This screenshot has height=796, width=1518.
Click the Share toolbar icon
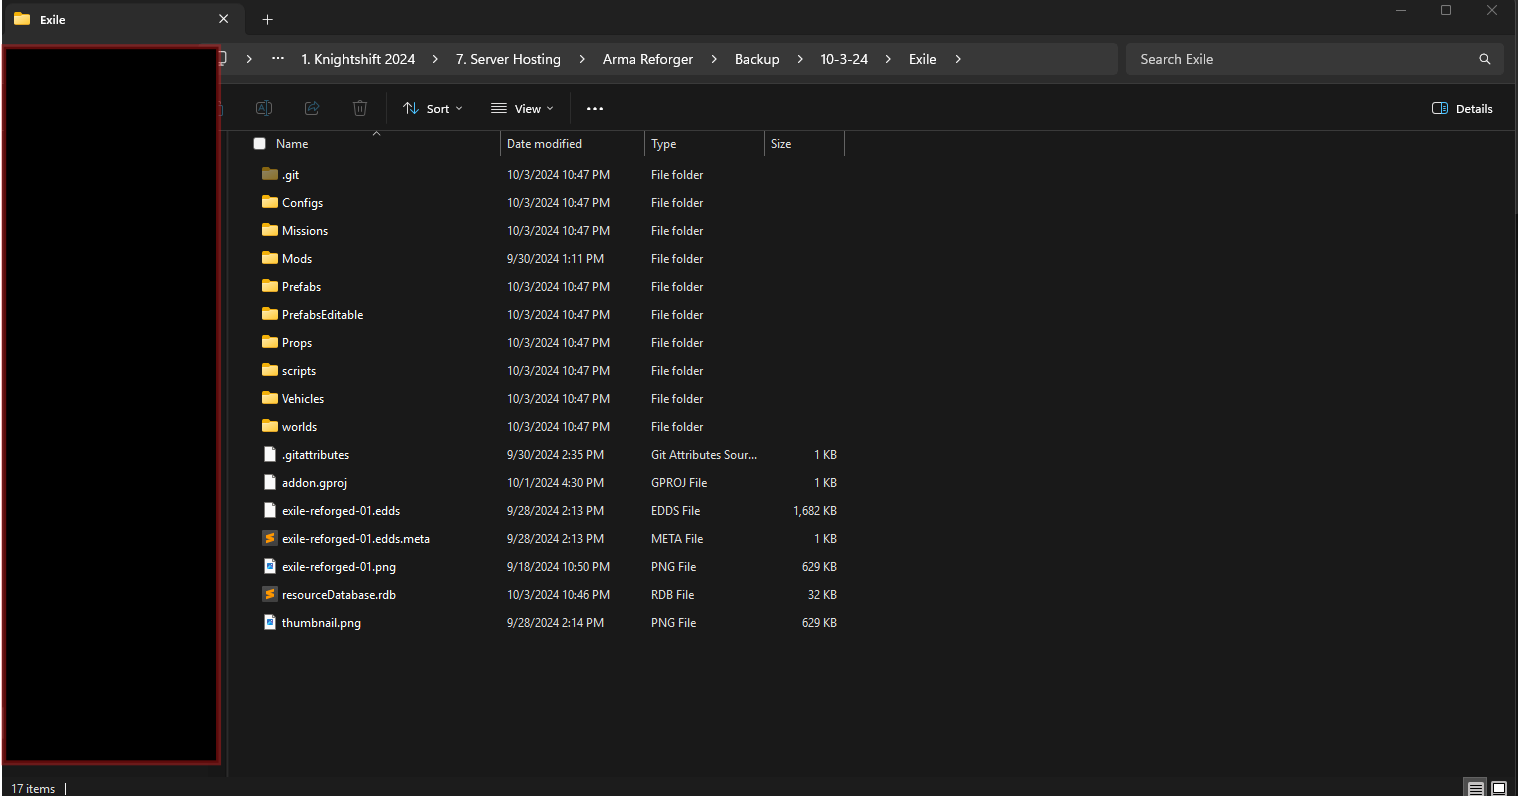coord(312,108)
